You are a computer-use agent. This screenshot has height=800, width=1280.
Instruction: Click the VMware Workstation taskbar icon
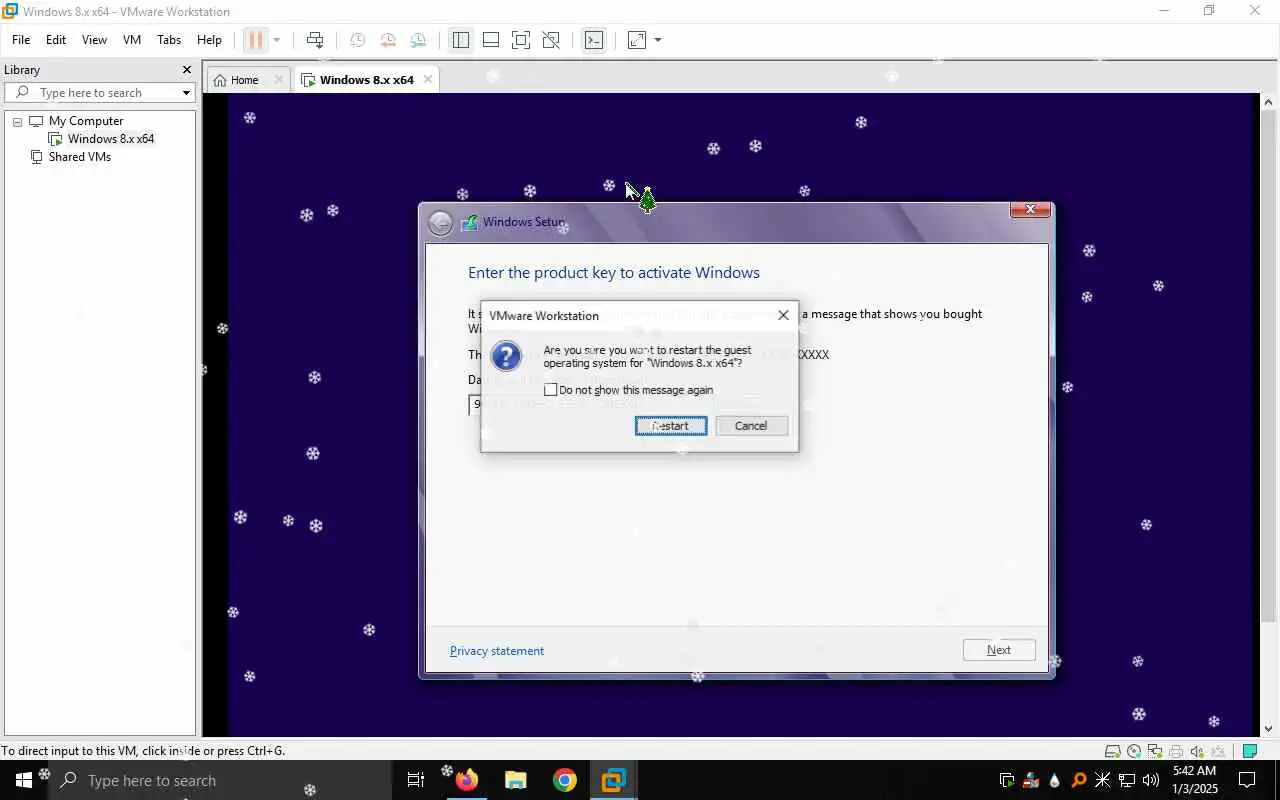[x=613, y=781]
